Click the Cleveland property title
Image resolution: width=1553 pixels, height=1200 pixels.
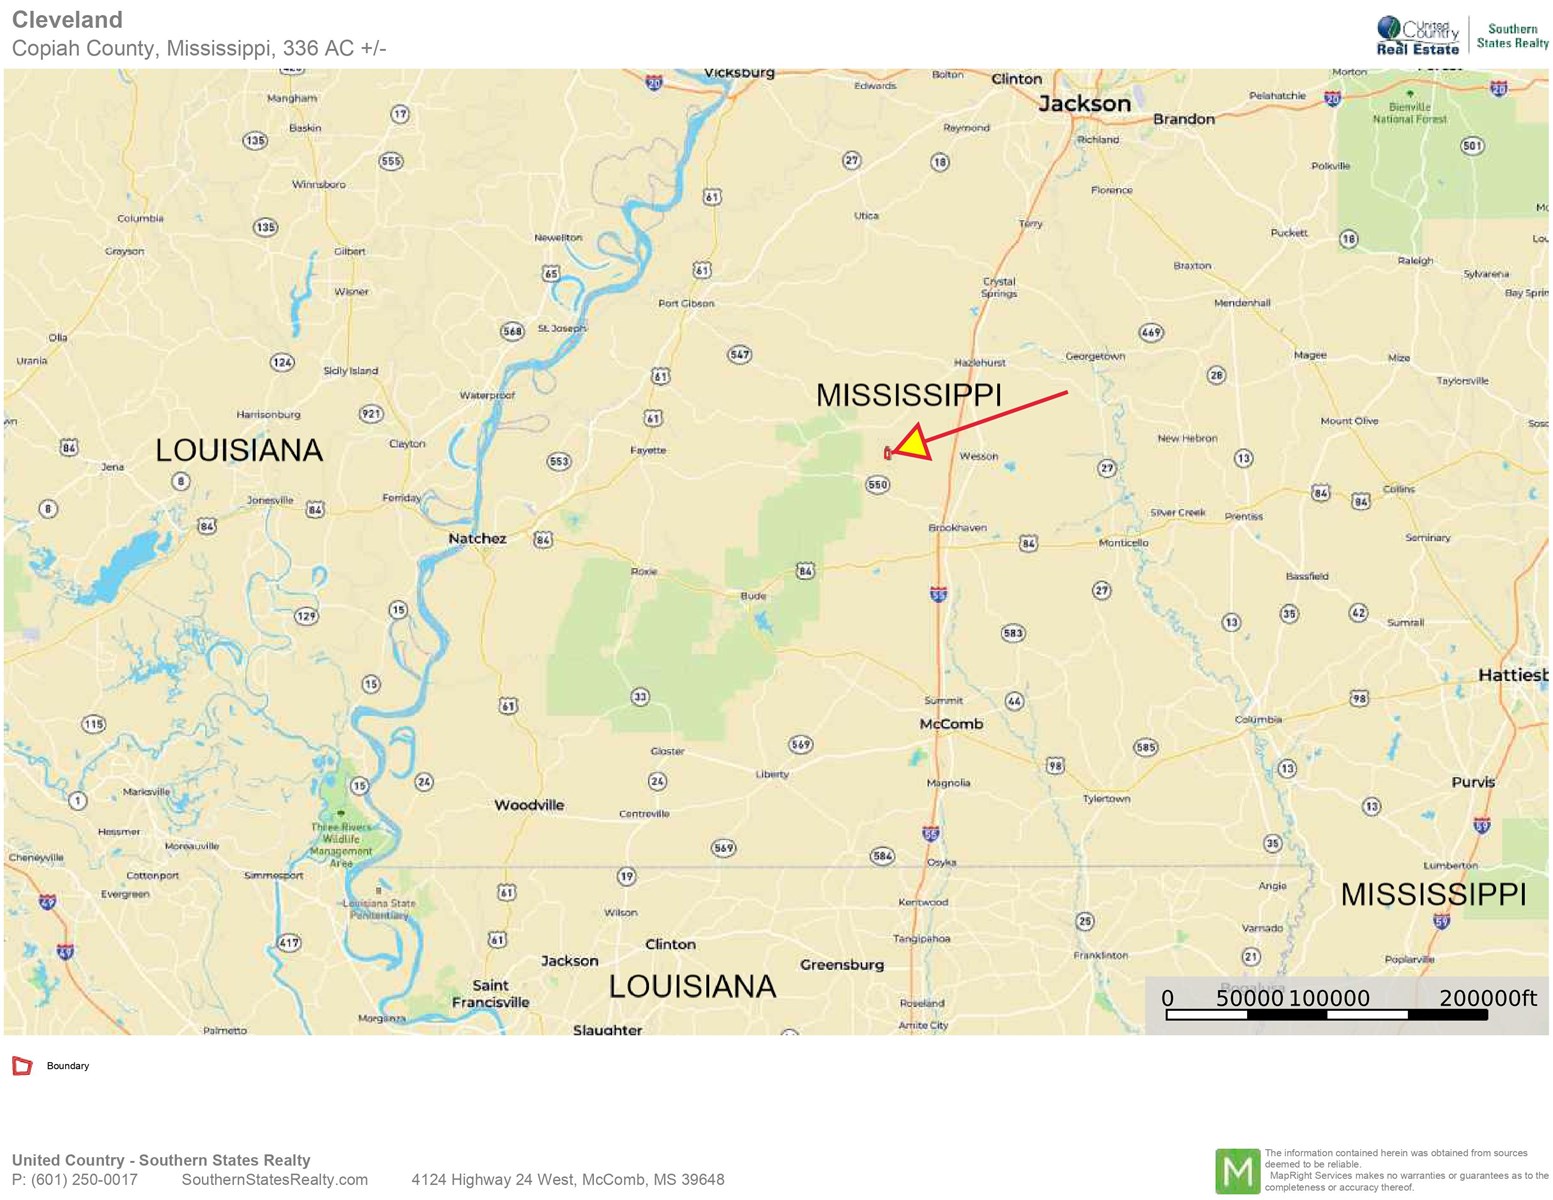pos(67,20)
